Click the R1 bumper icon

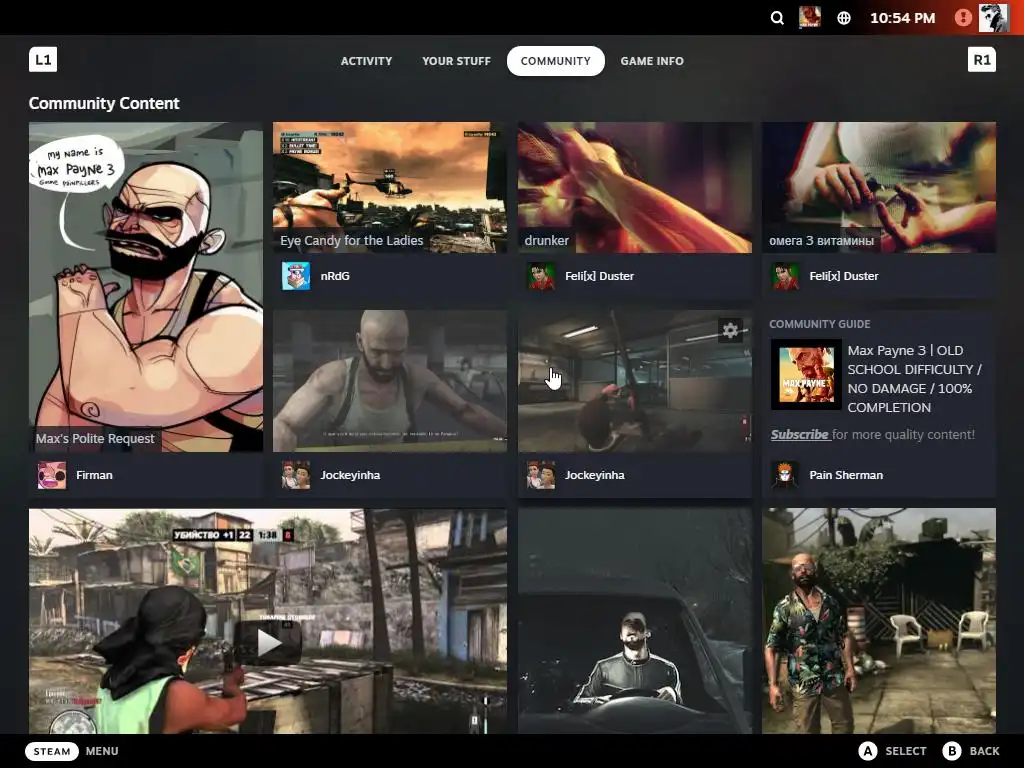coord(982,59)
